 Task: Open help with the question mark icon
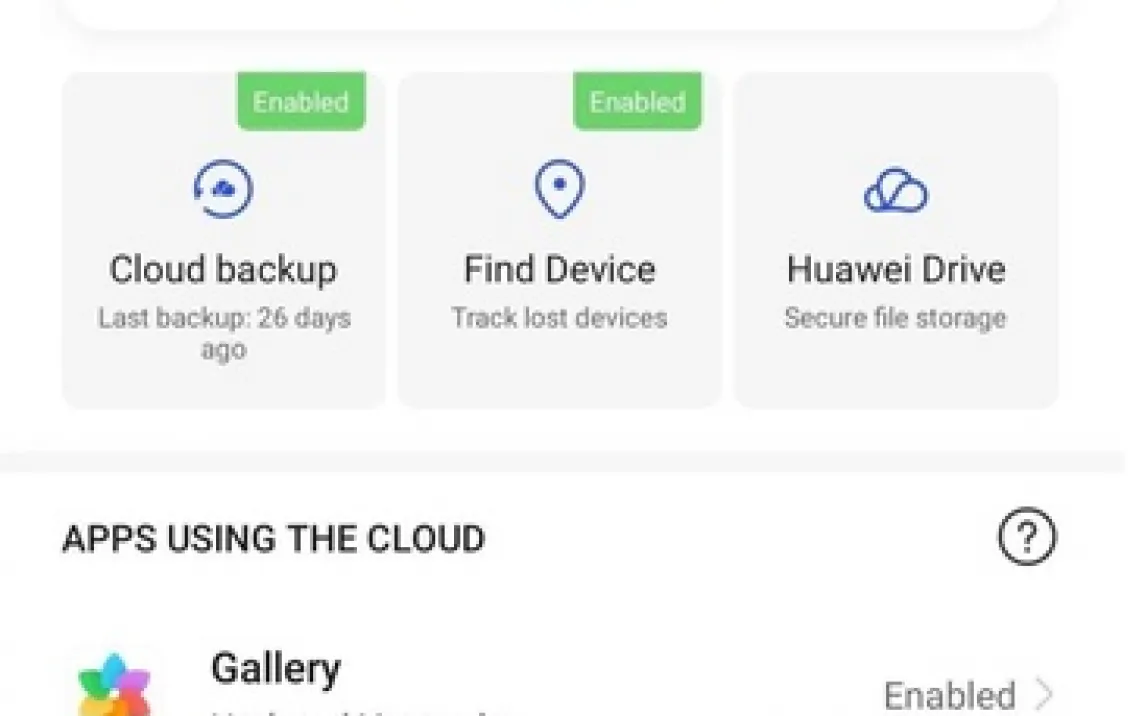pyautogui.click(x=1026, y=539)
